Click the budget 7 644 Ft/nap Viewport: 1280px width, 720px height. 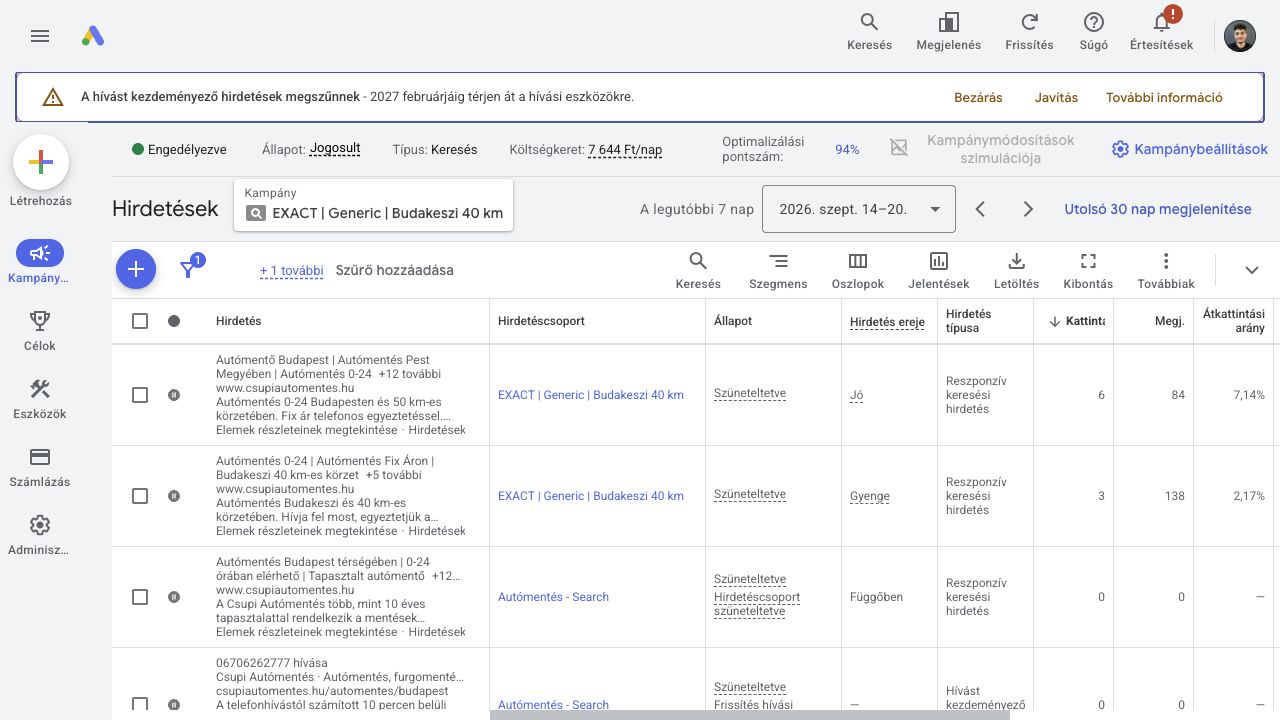(x=625, y=150)
